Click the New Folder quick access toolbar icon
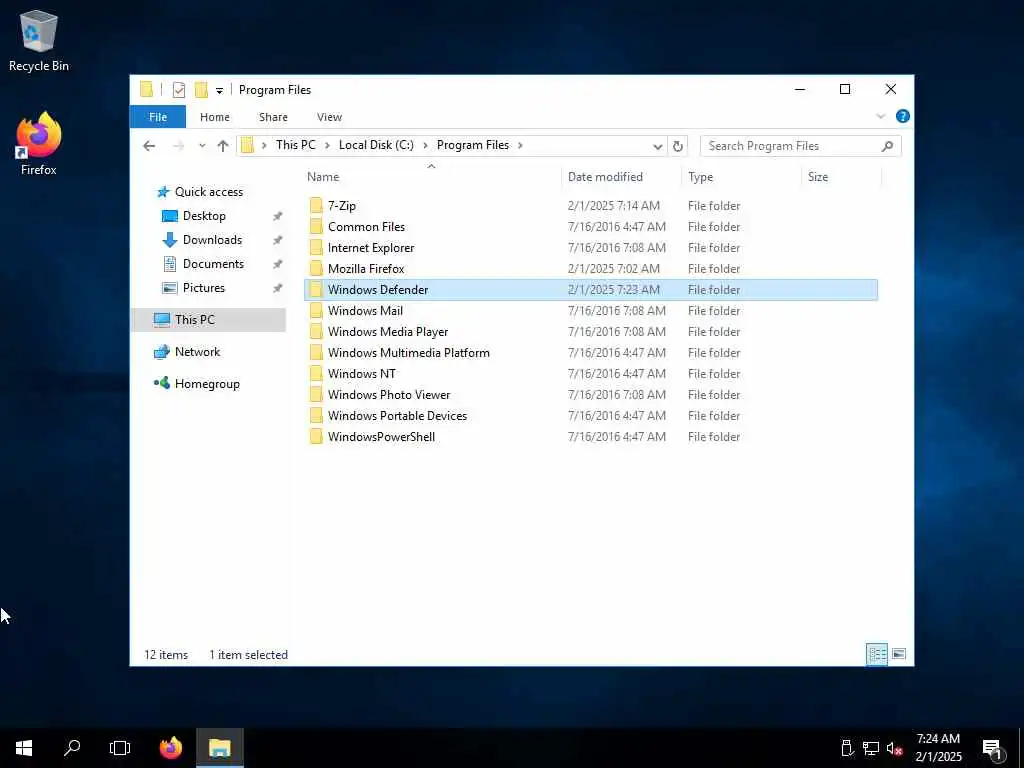 coord(201,90)
